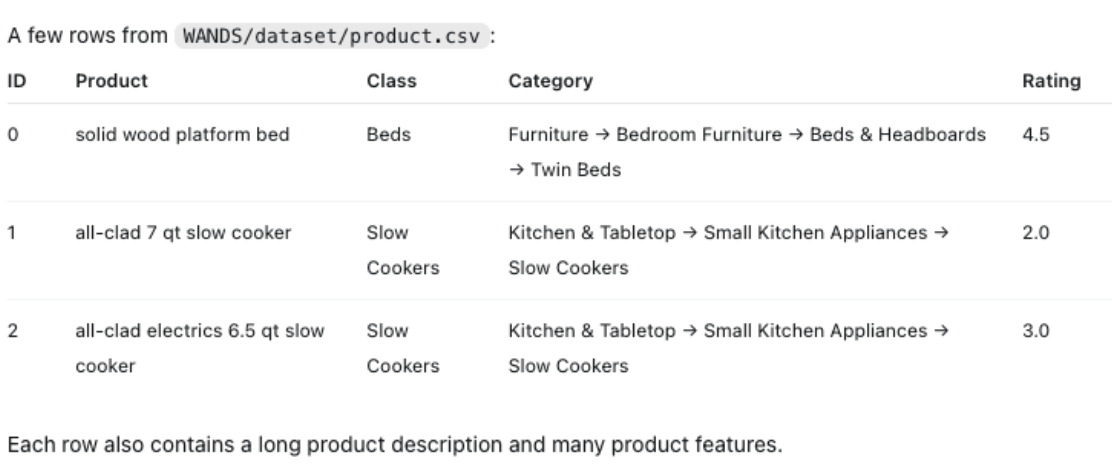1112x466 pixels.
Task: Click the row ID 0 cell
Action: (13, 135)
